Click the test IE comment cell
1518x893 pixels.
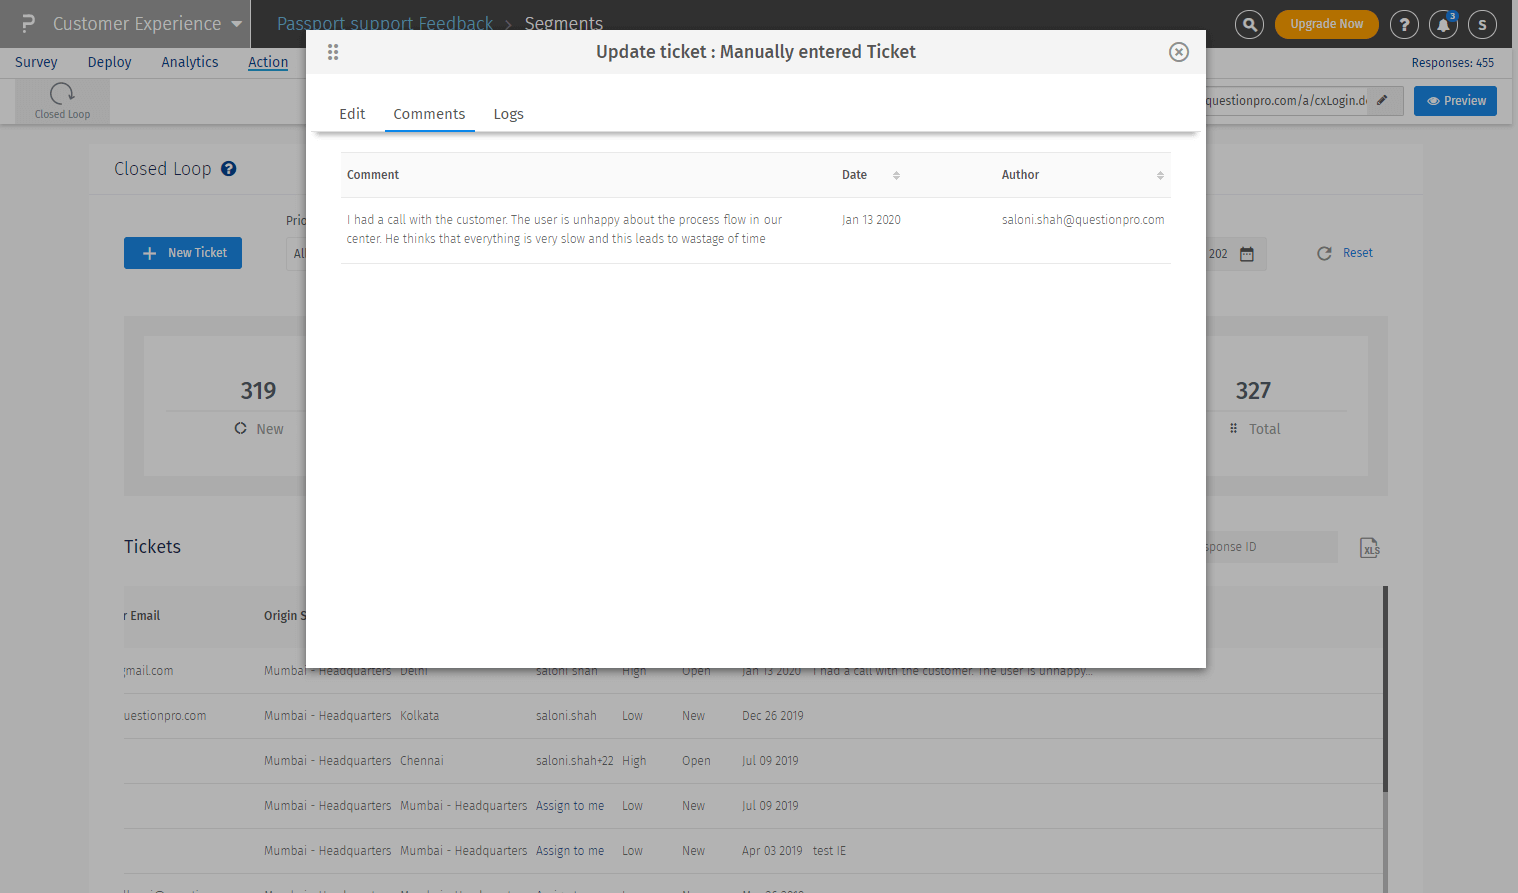[829, 851]
